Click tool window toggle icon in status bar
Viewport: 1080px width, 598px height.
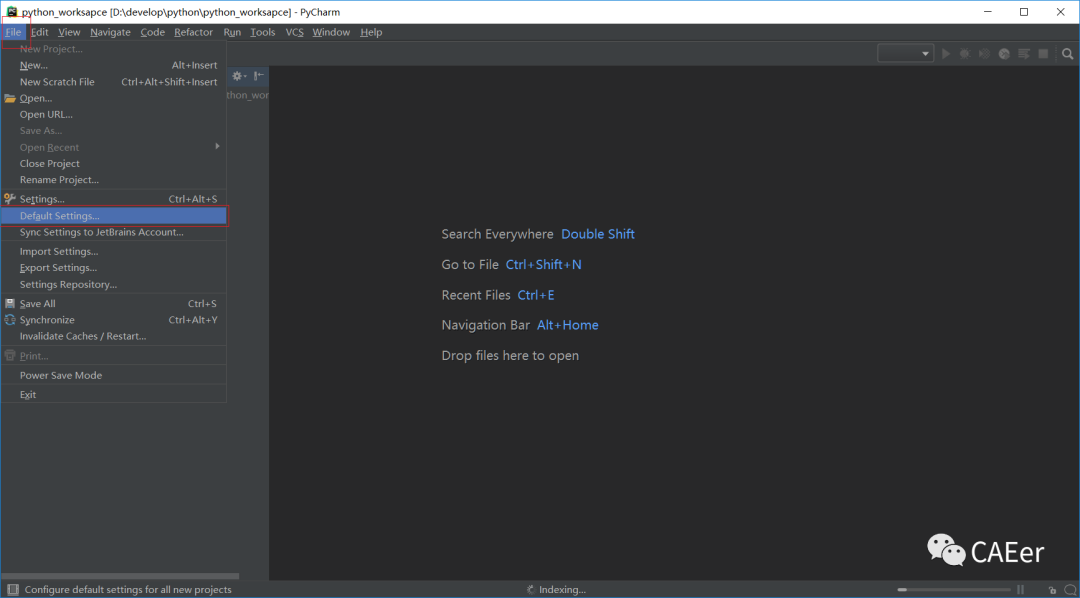[x=12, y=590]
